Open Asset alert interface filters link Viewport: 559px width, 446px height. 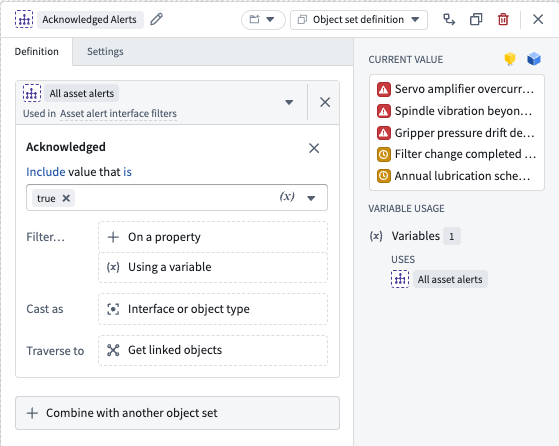point(118,114)
